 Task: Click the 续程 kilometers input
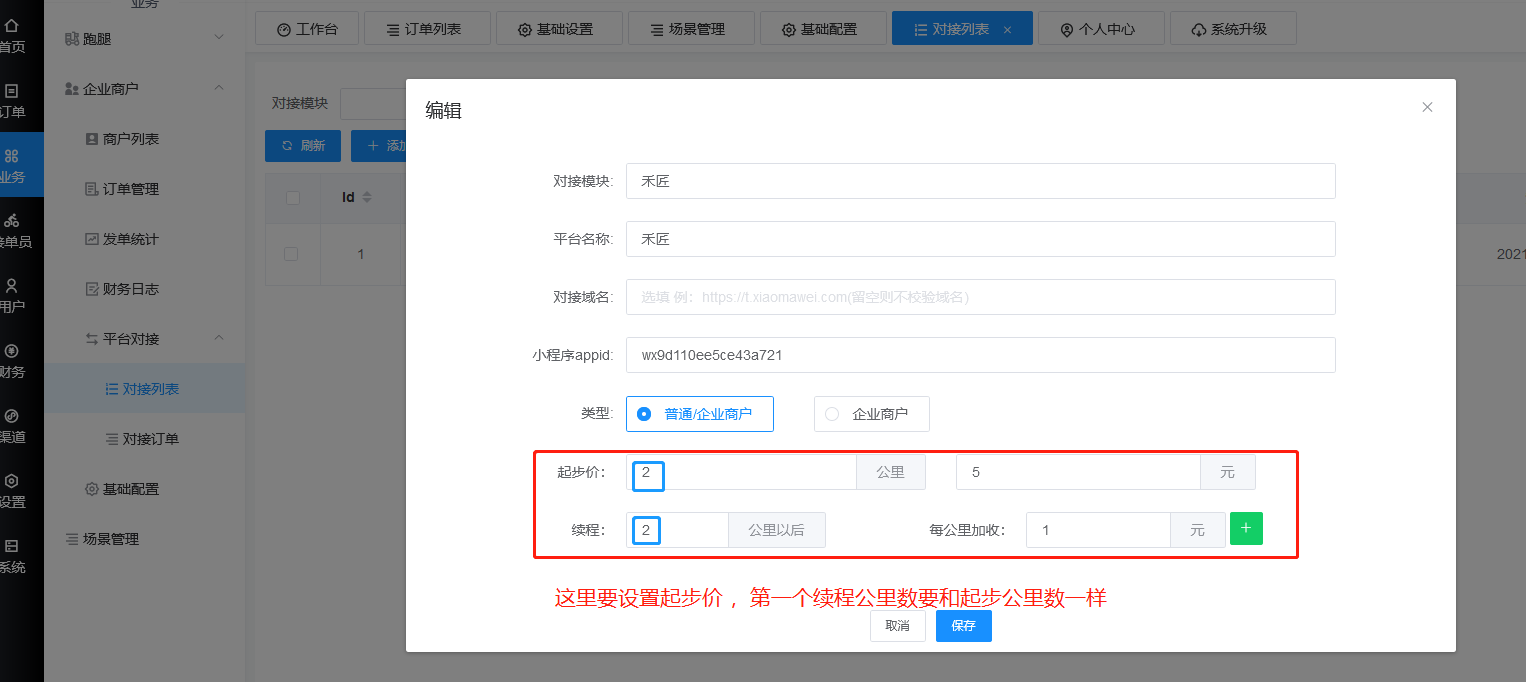pyautogui.click(x=678, y=530)
